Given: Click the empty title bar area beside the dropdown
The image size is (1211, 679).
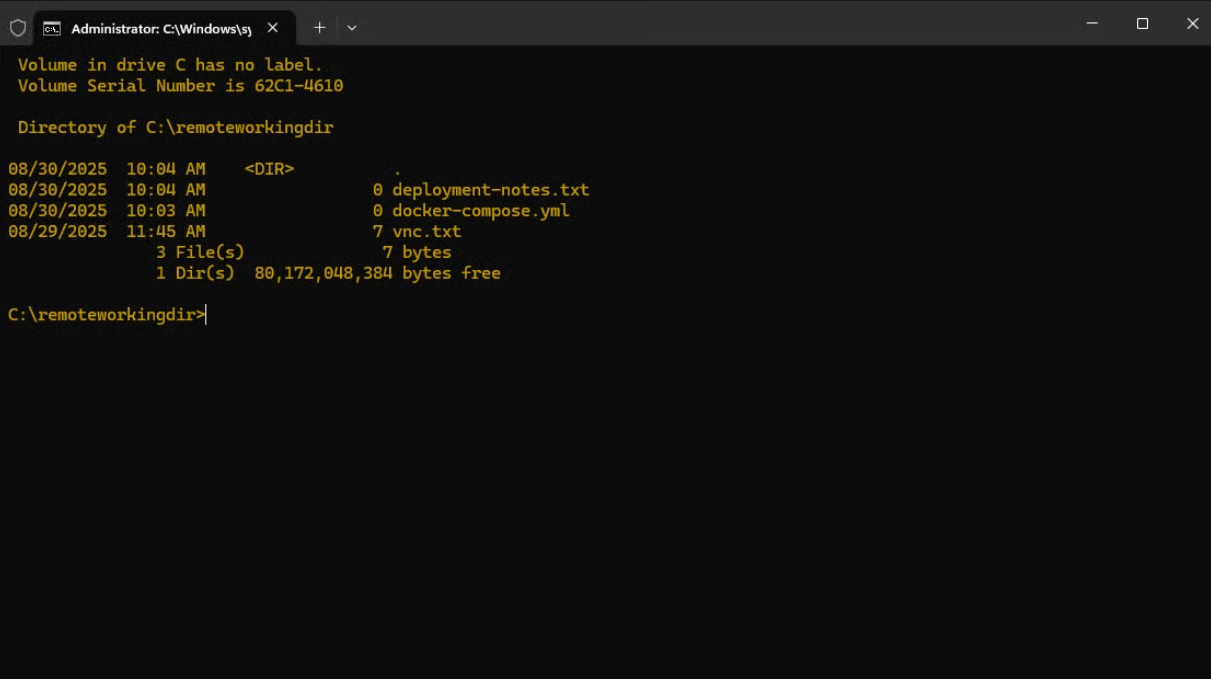Looking at the screenshot, I should [x=700, y=24].
